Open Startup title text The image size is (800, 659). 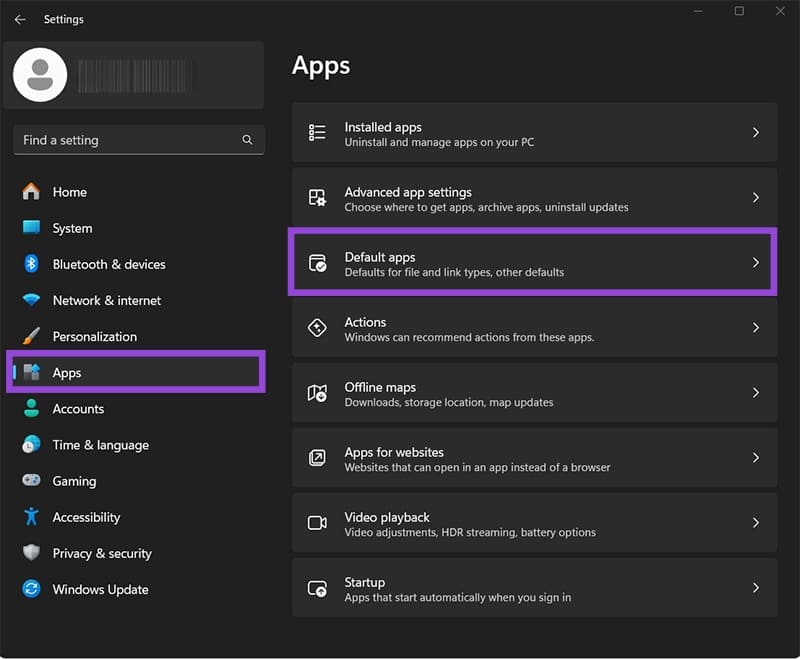point(365,582)
